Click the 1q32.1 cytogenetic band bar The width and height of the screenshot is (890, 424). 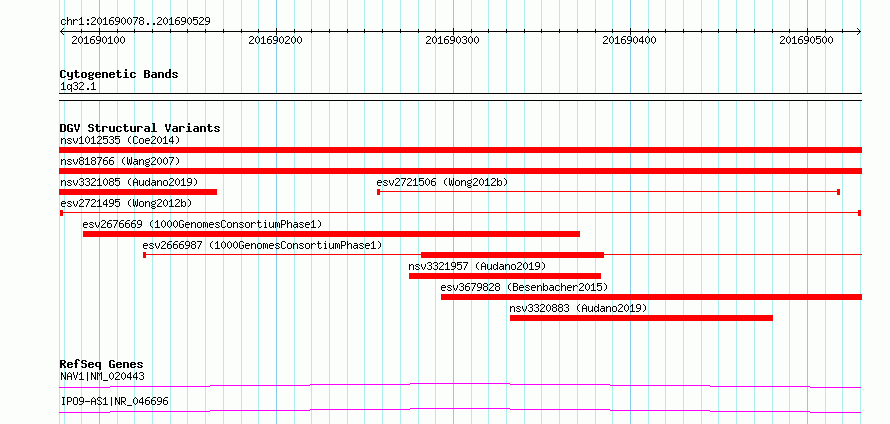(x=460, y=97)
